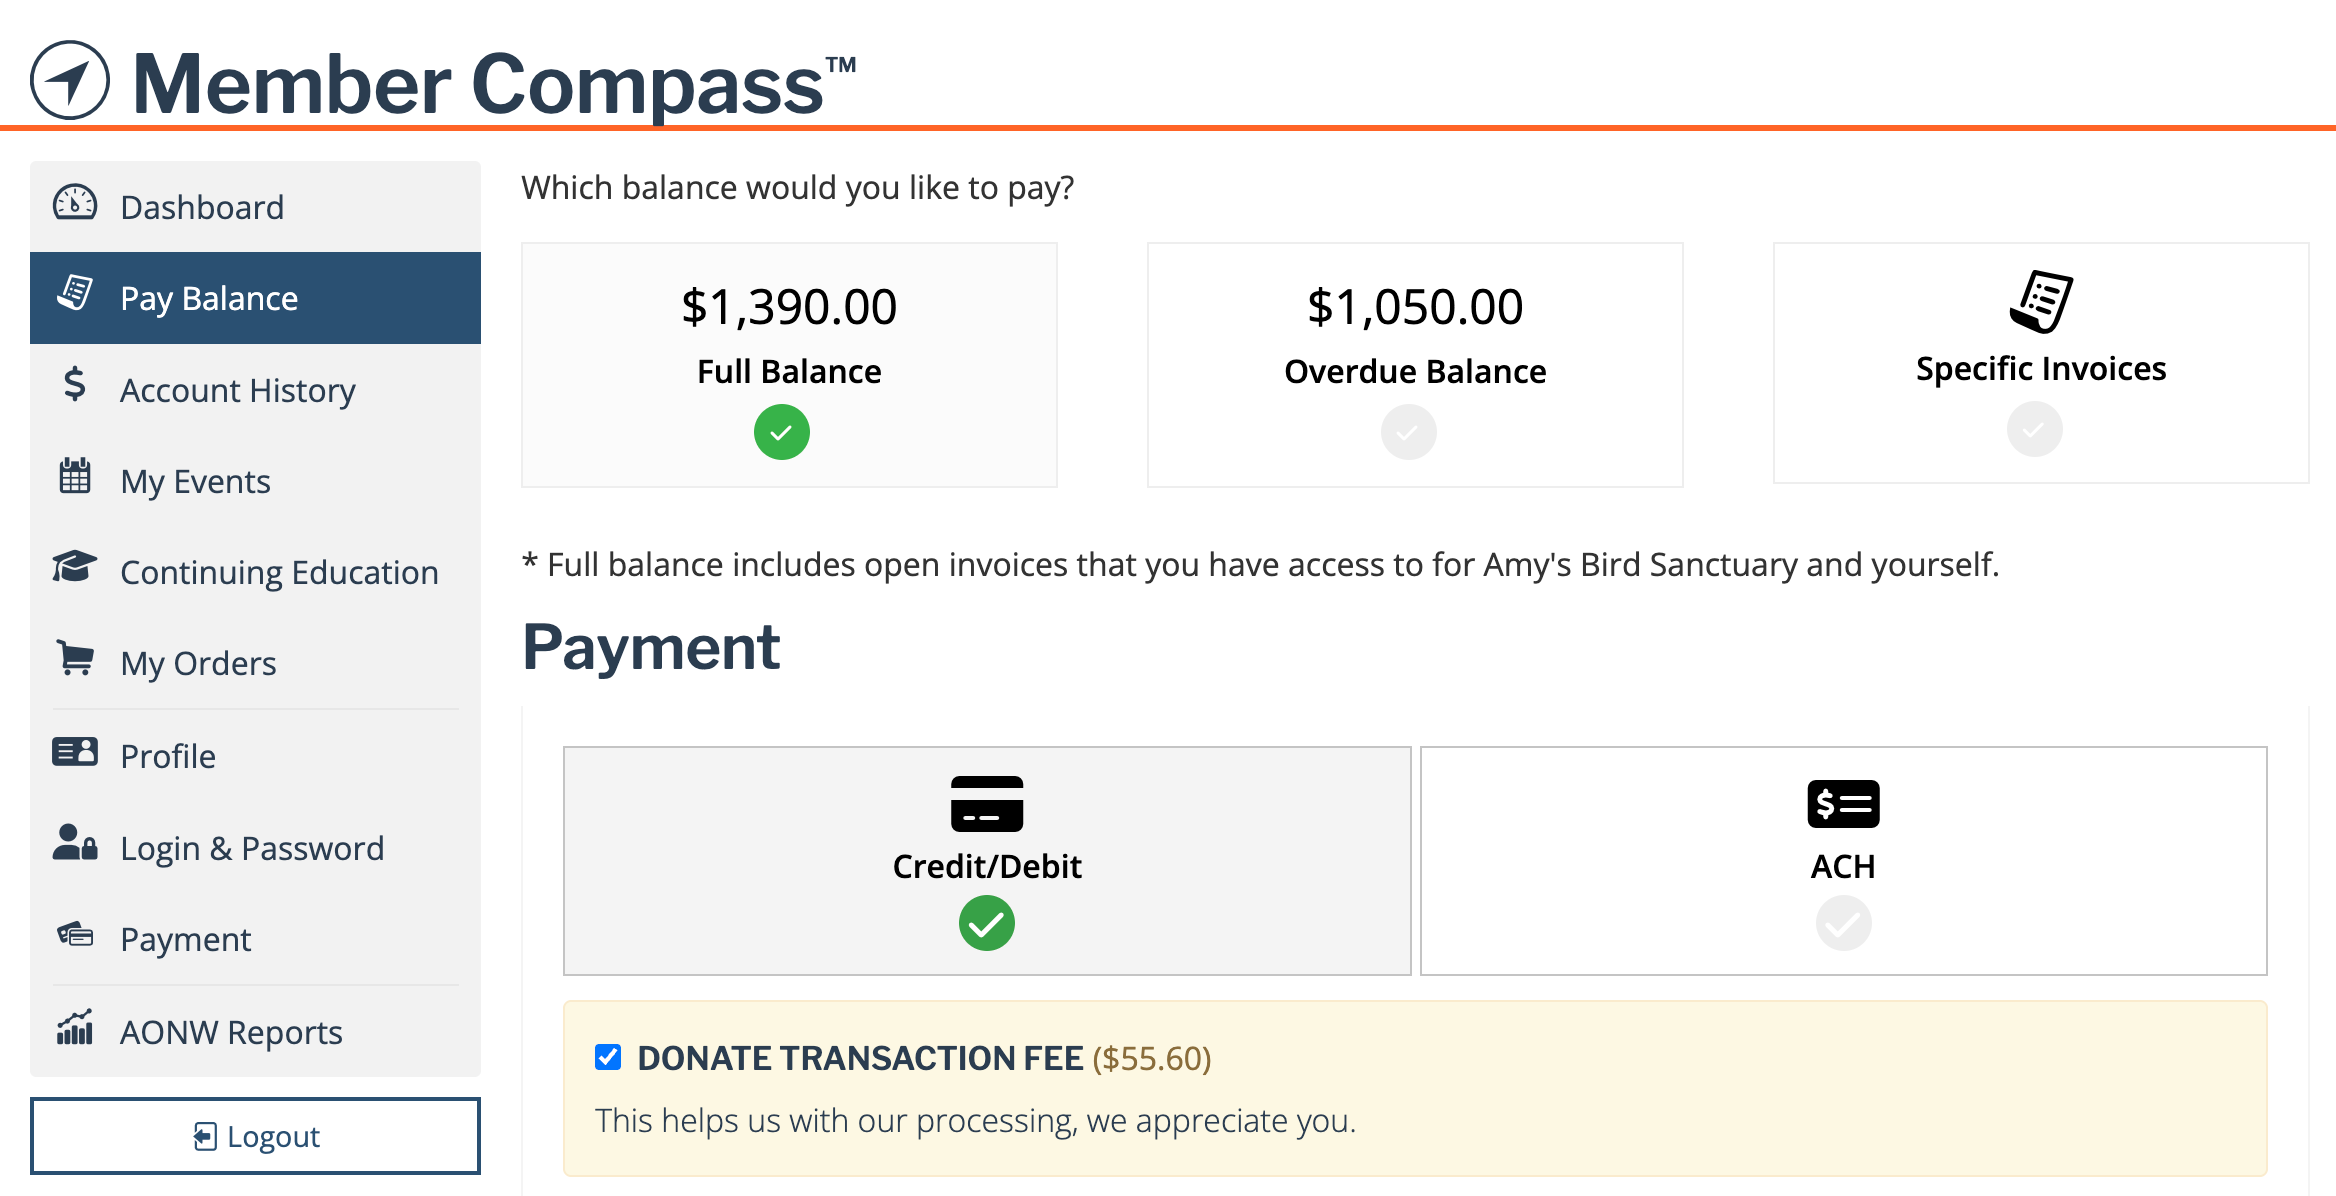The width and height of the screenshot is (2336, 1196).
Task: Open the My Orders cart icon
Action: (75, 658)
